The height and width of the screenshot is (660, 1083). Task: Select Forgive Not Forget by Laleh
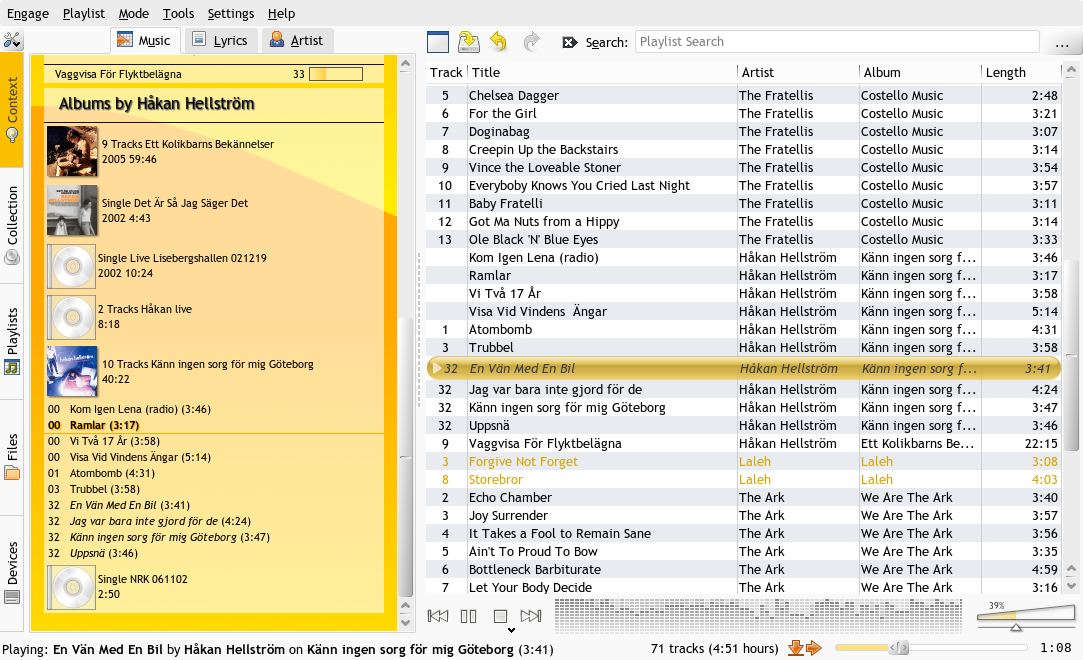coord(742,462)
